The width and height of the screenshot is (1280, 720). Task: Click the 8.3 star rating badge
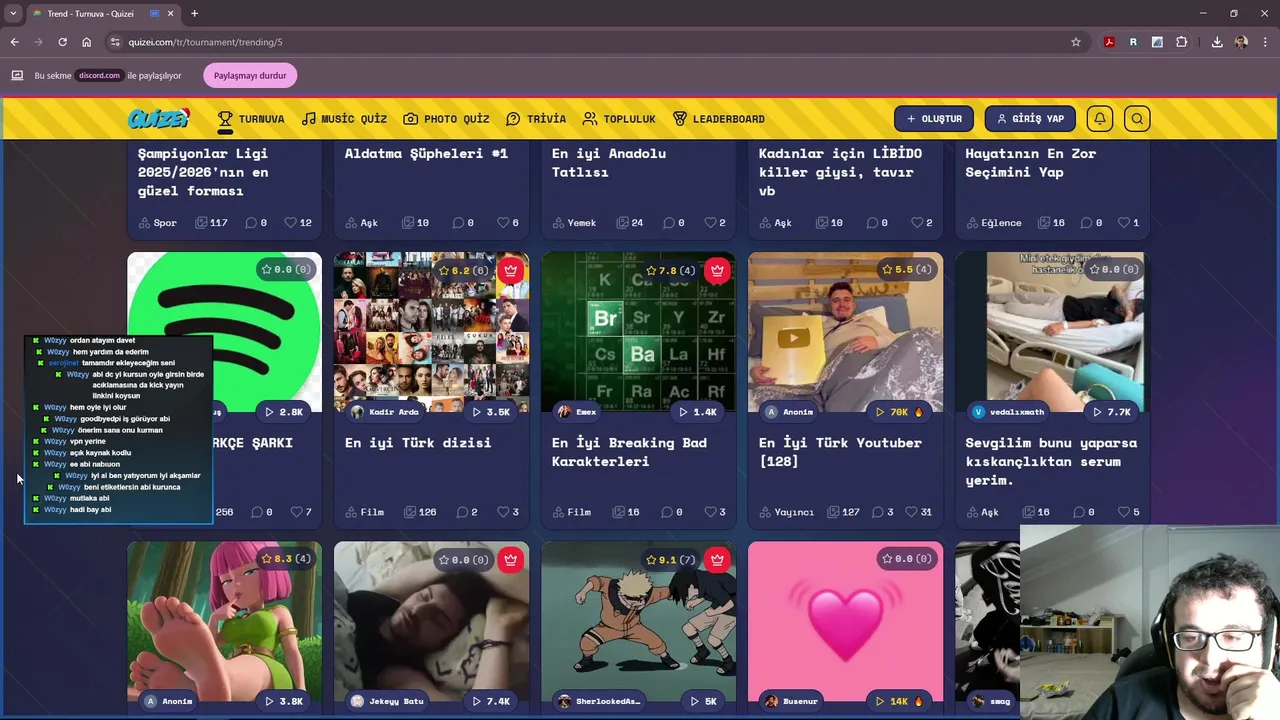285,559
